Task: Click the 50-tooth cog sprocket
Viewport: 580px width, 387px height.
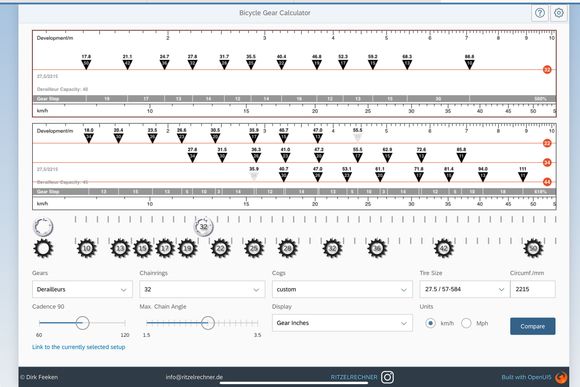Action: 533,248
